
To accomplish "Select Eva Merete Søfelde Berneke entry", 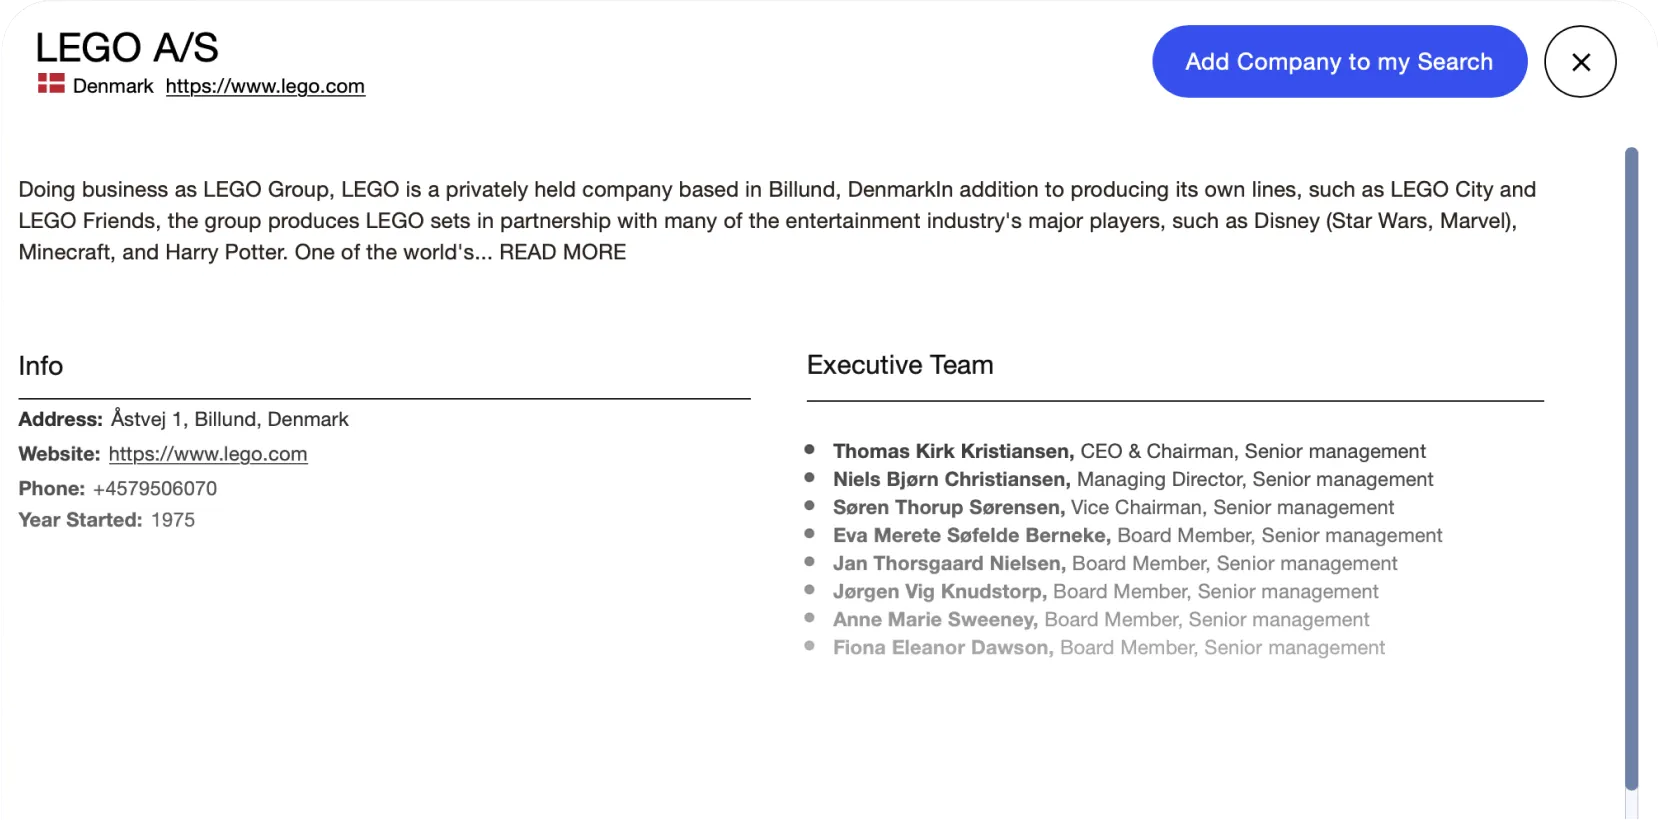I will click(x=1137, y=535).
